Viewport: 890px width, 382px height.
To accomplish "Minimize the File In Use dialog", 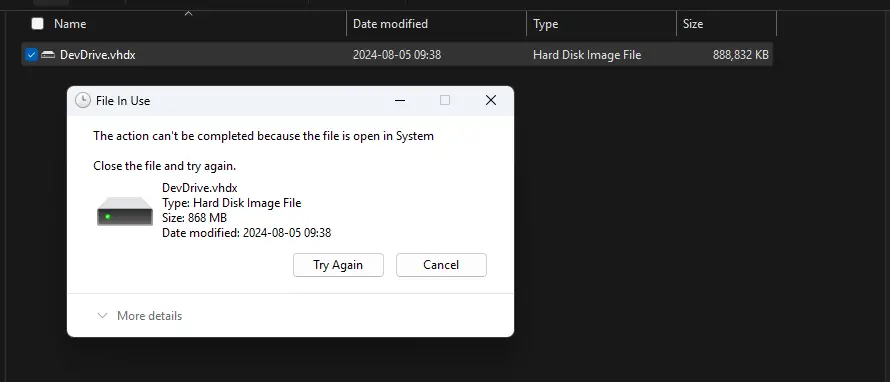I will (400, 100).
